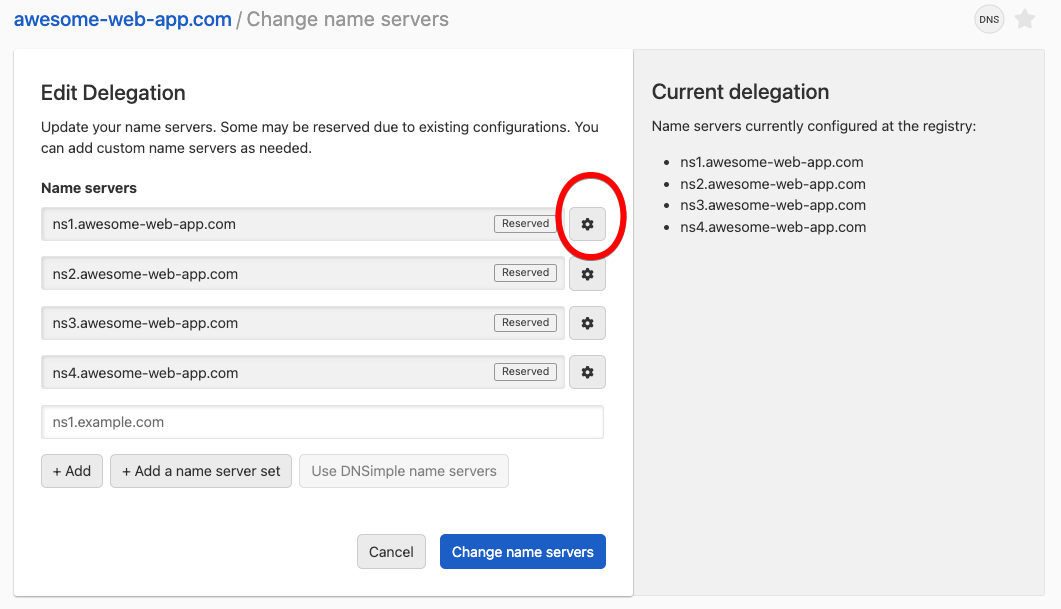
Task: Click the gear icon next to ns2.awesome-web-app.com
Action: (587, 273)
